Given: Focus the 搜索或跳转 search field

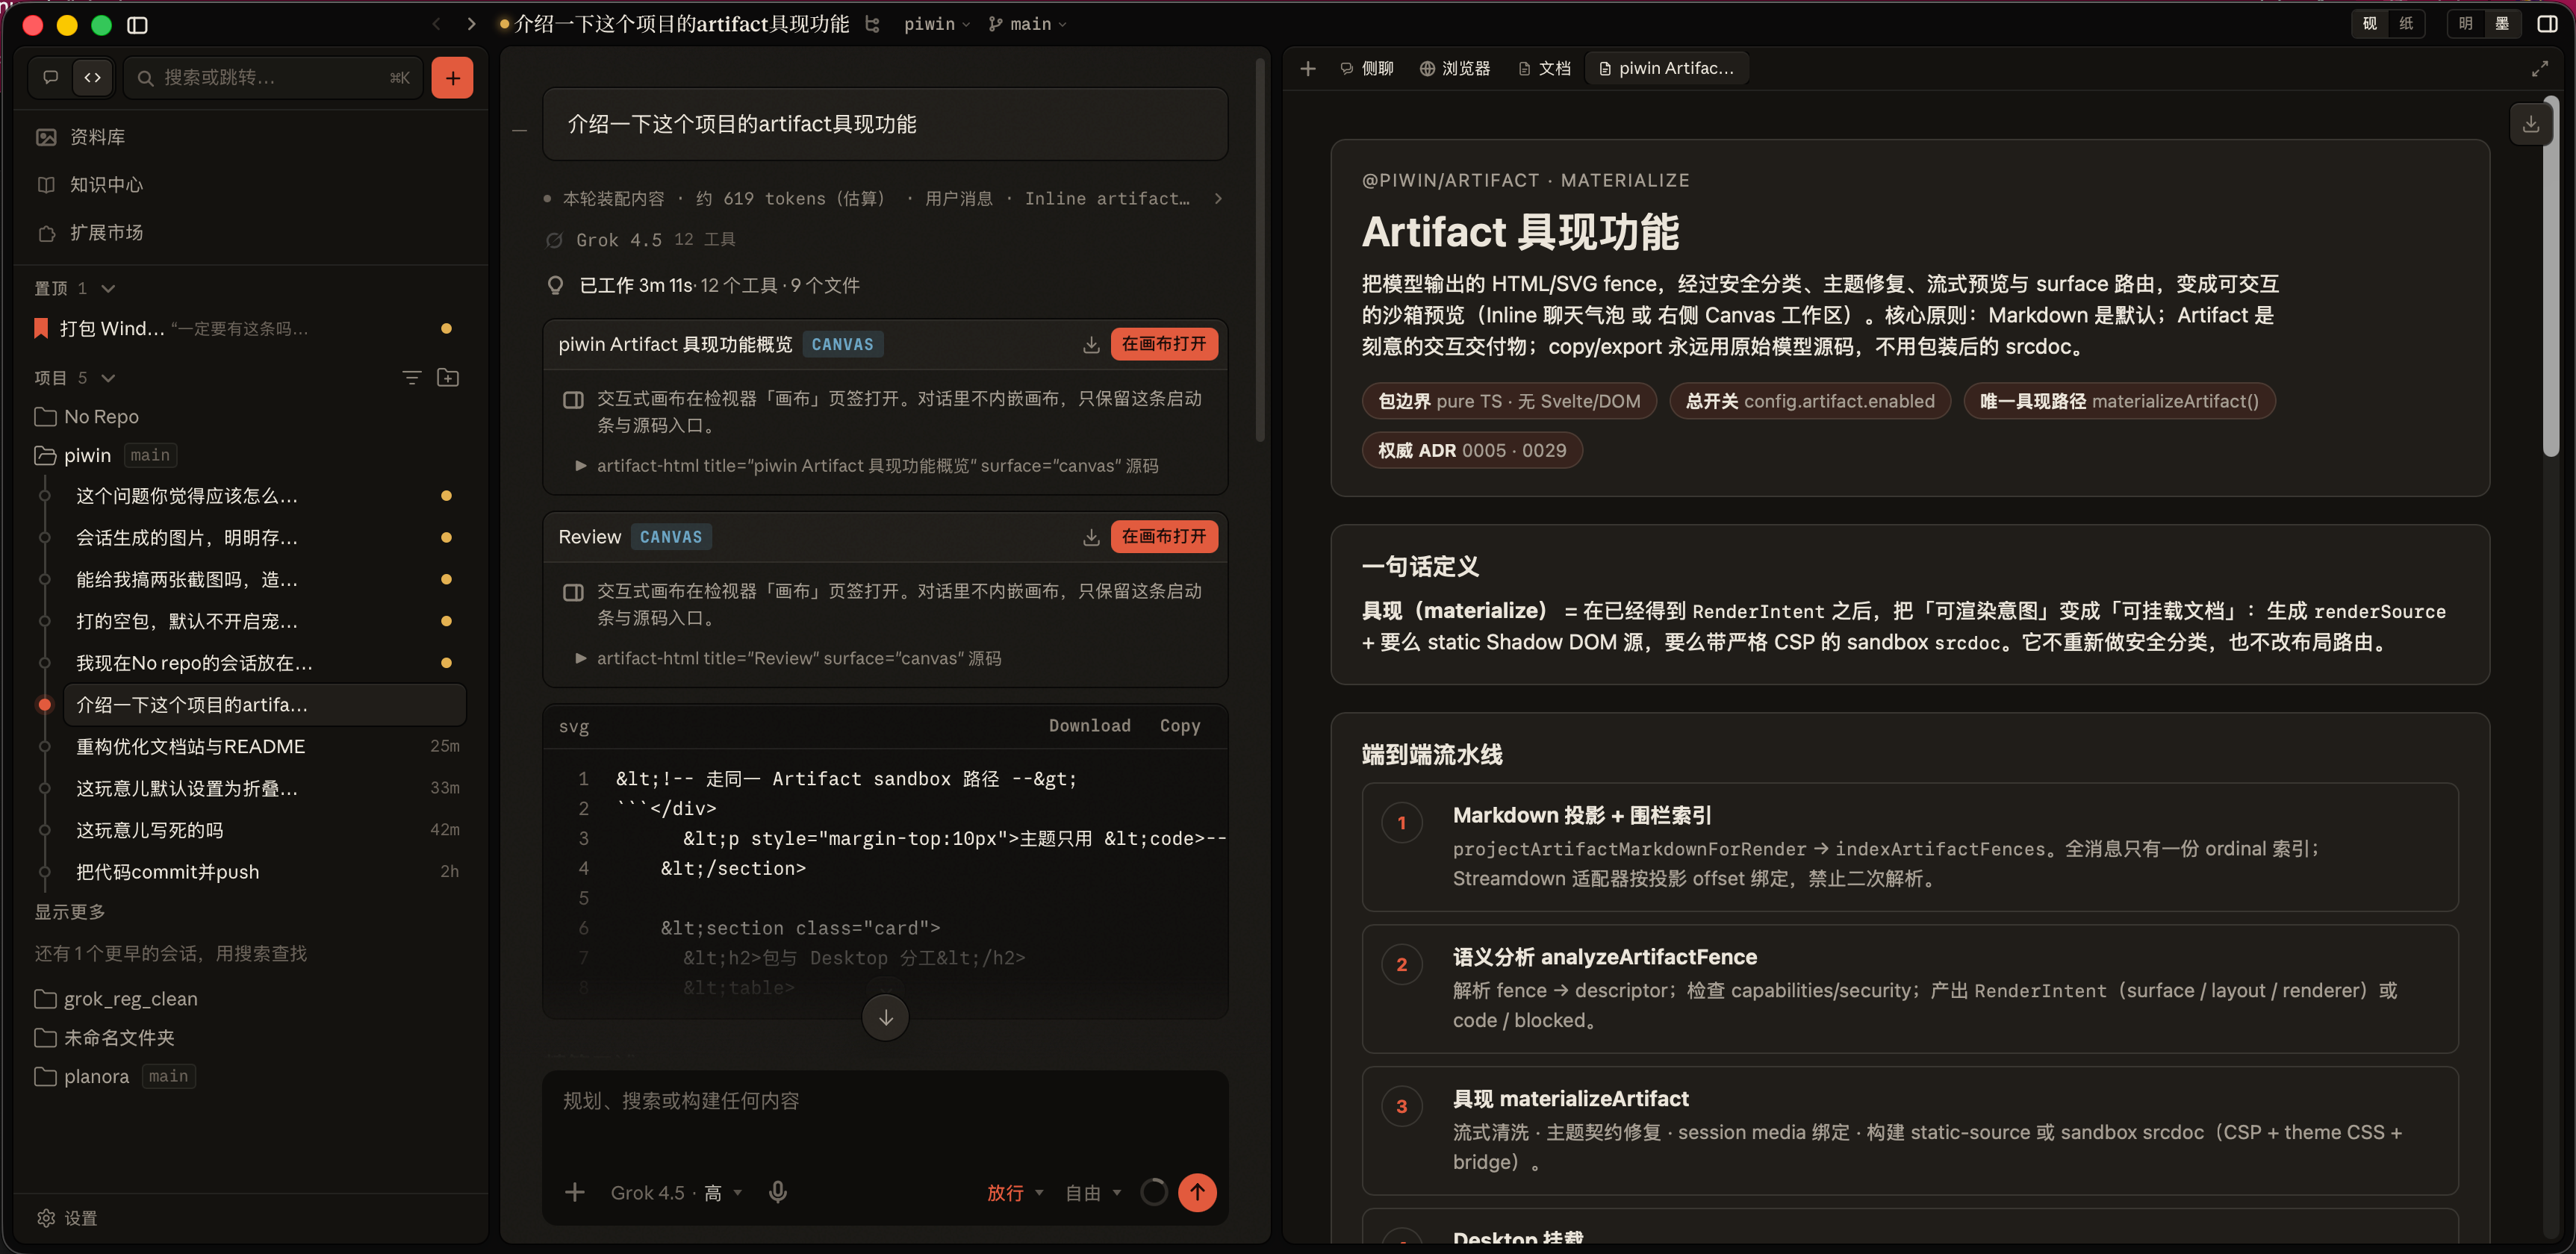Looking at the screenshot, I should point(274,78).
